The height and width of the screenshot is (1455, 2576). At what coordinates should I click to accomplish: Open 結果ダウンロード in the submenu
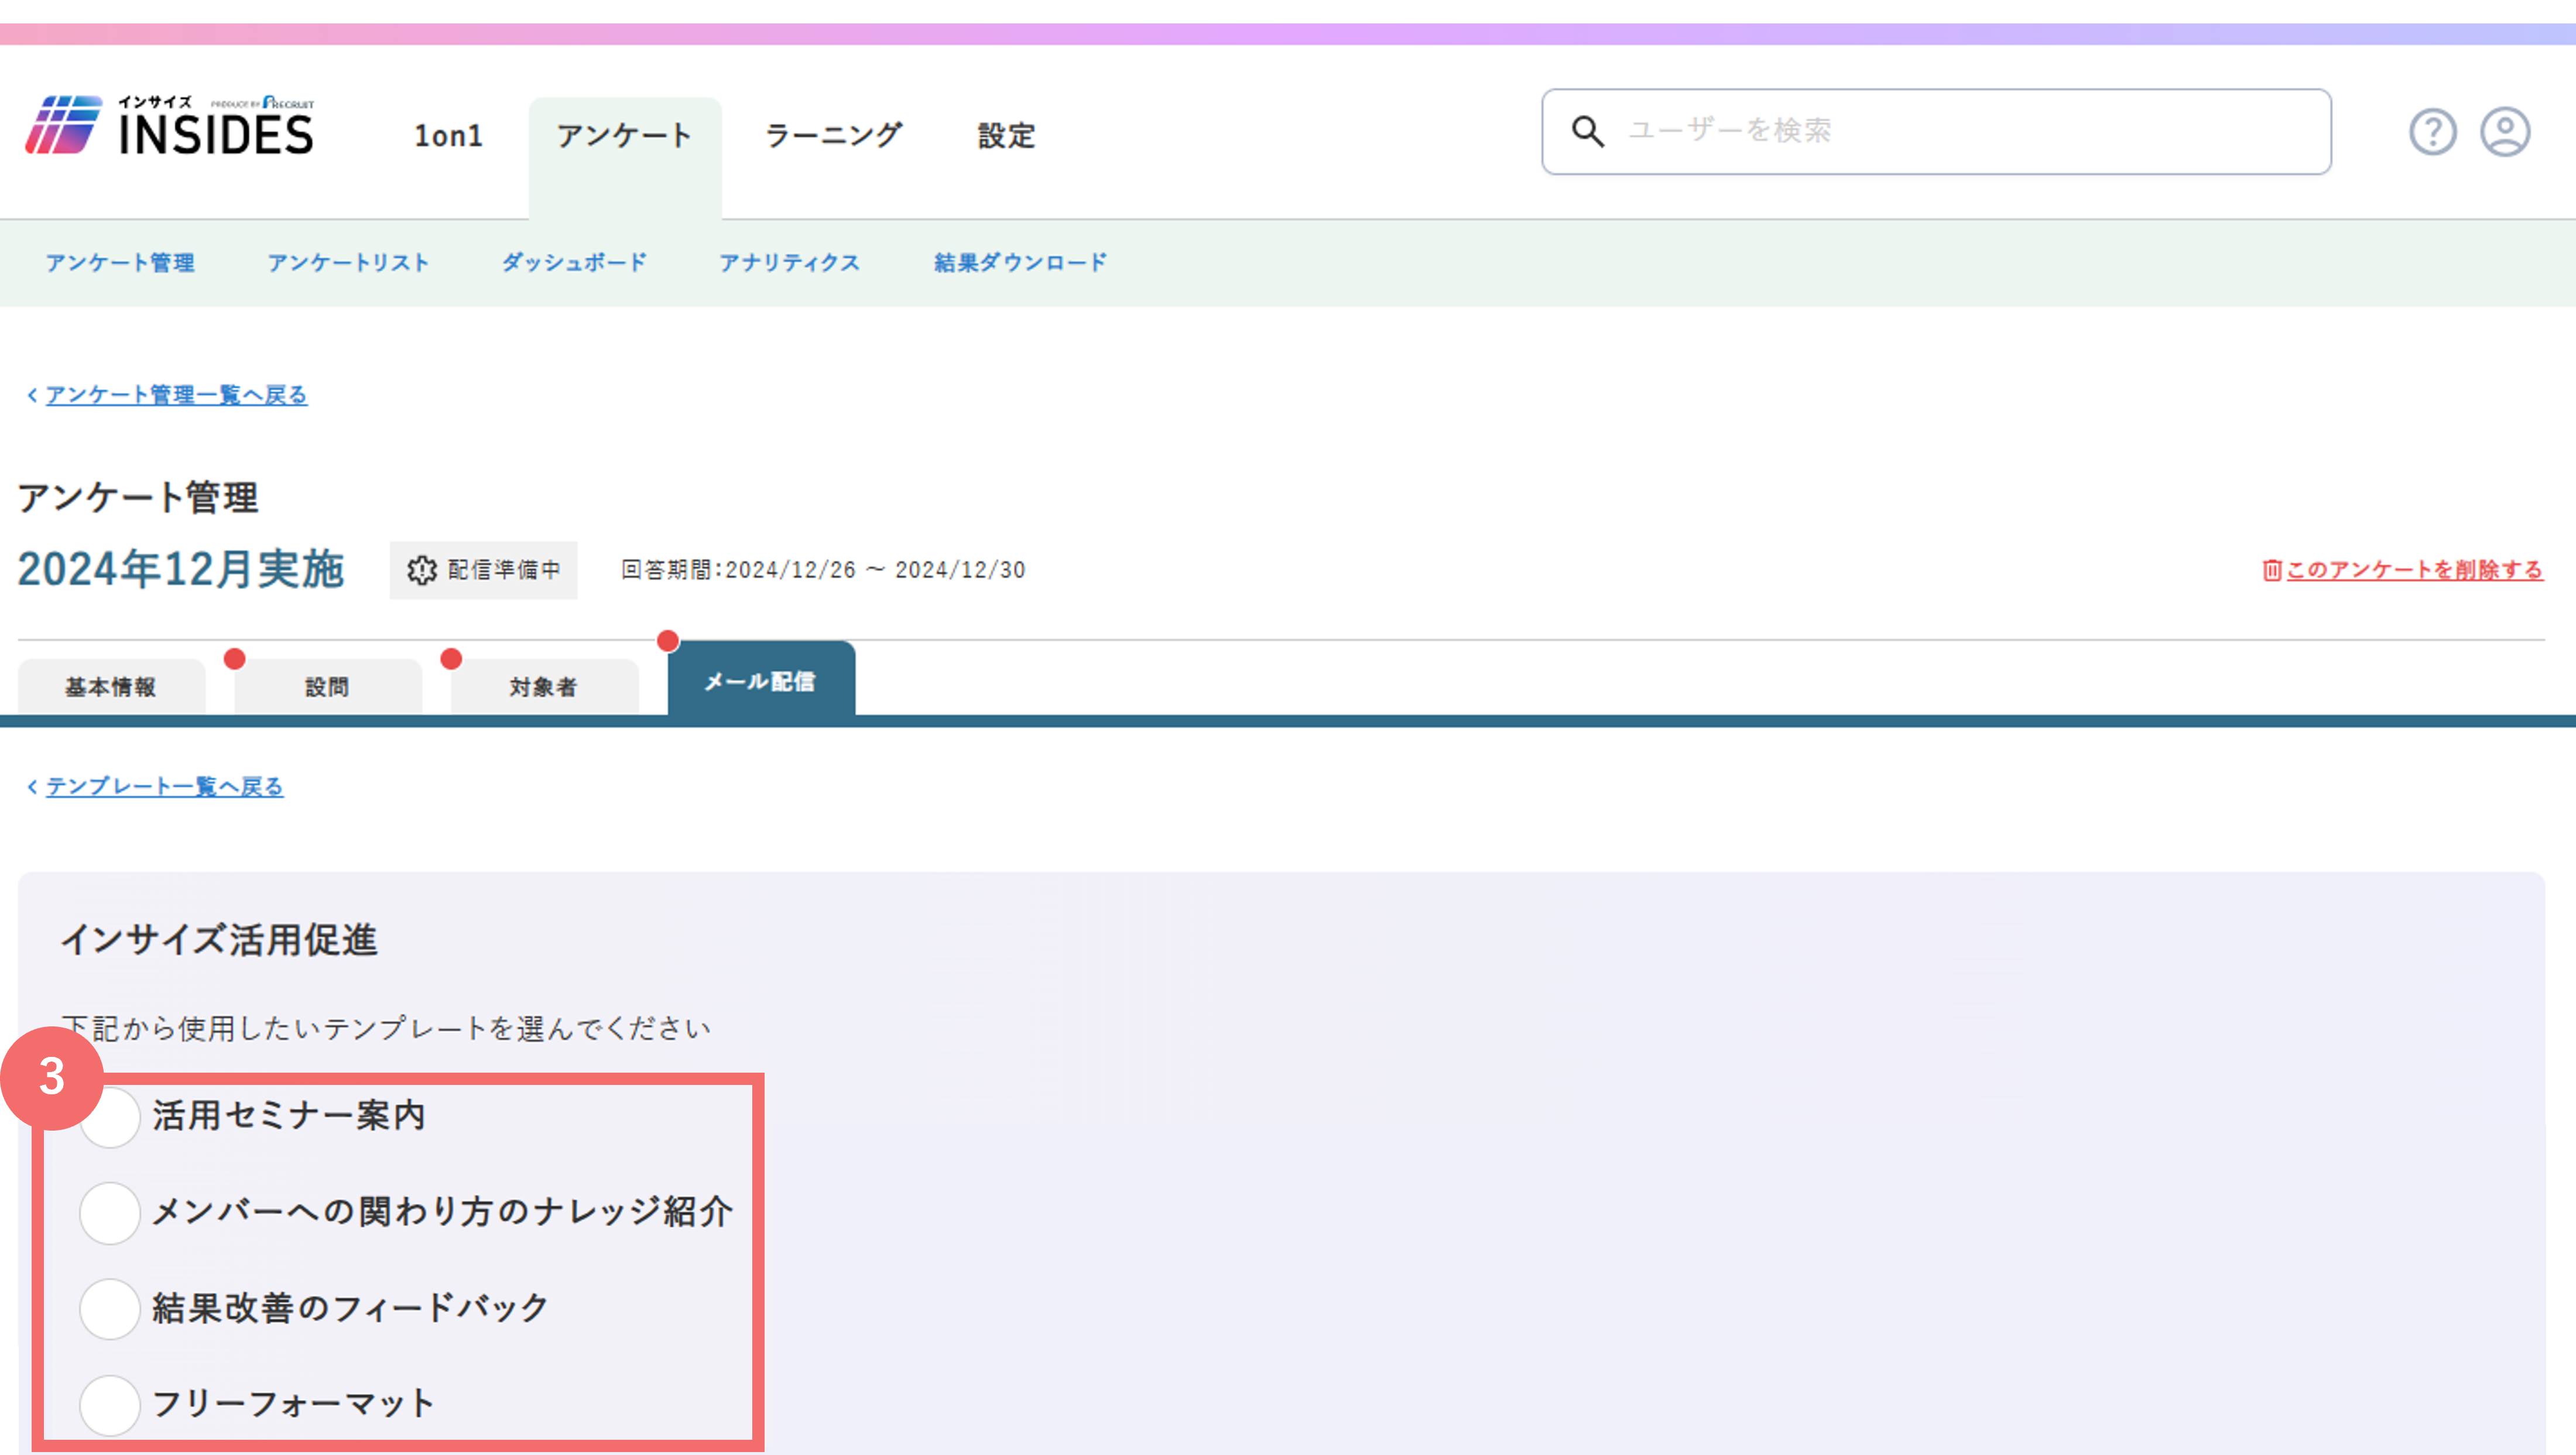(1020, 263)
